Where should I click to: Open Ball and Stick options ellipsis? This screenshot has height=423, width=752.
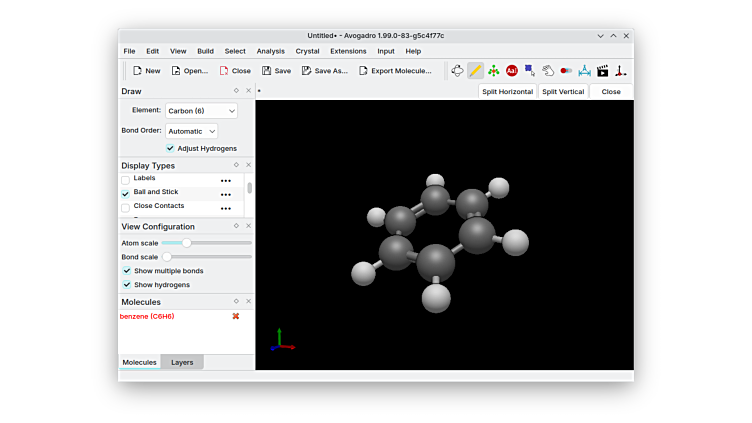tap(225, 194)
